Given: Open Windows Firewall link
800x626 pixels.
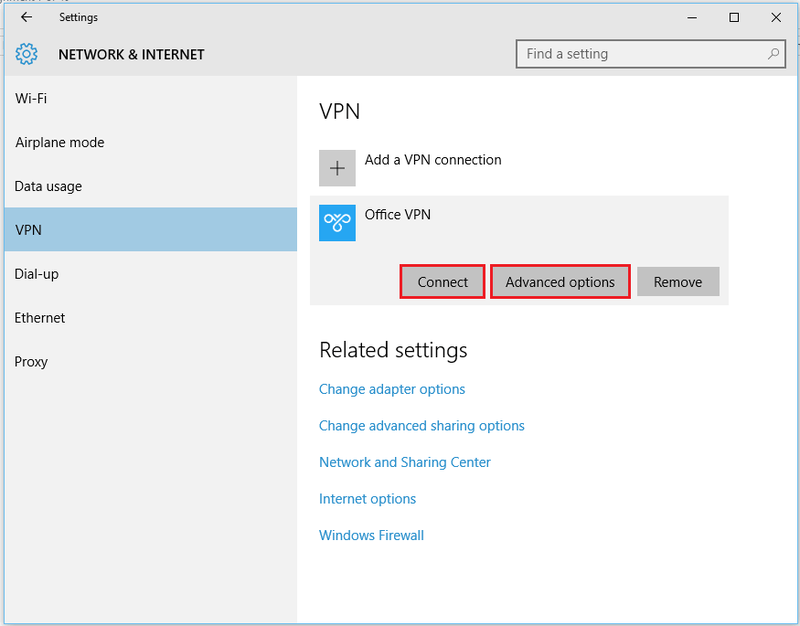Looking at the screenshot, I should [371, 535].
